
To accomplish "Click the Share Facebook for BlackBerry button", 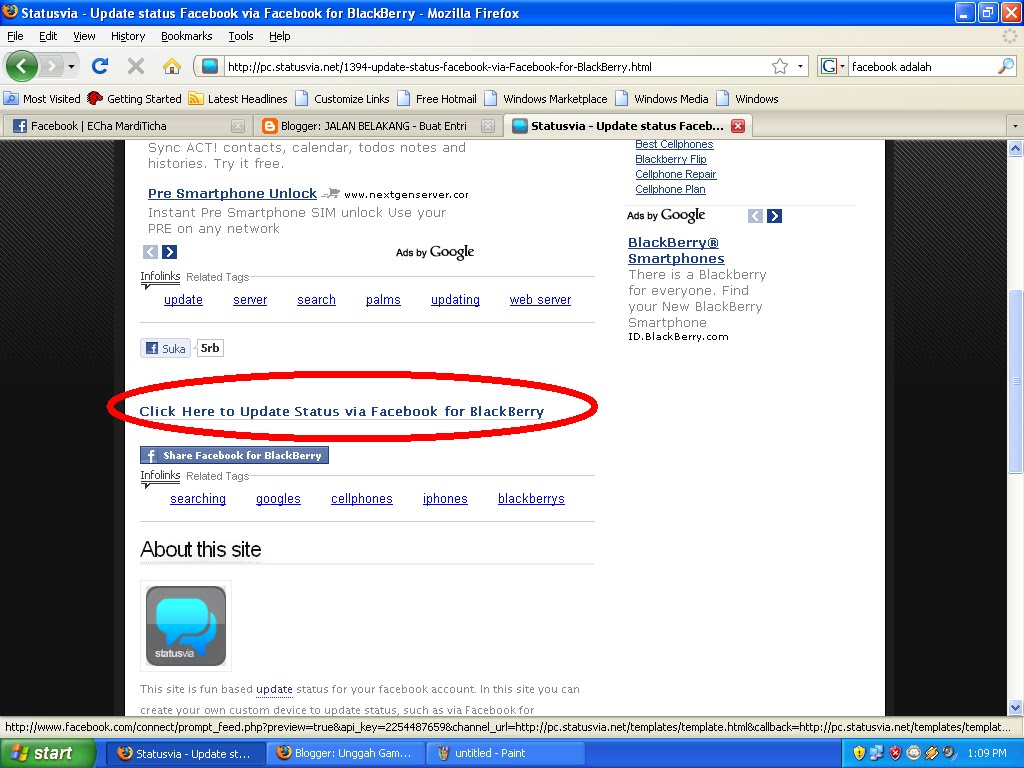I will coord(234,454).
